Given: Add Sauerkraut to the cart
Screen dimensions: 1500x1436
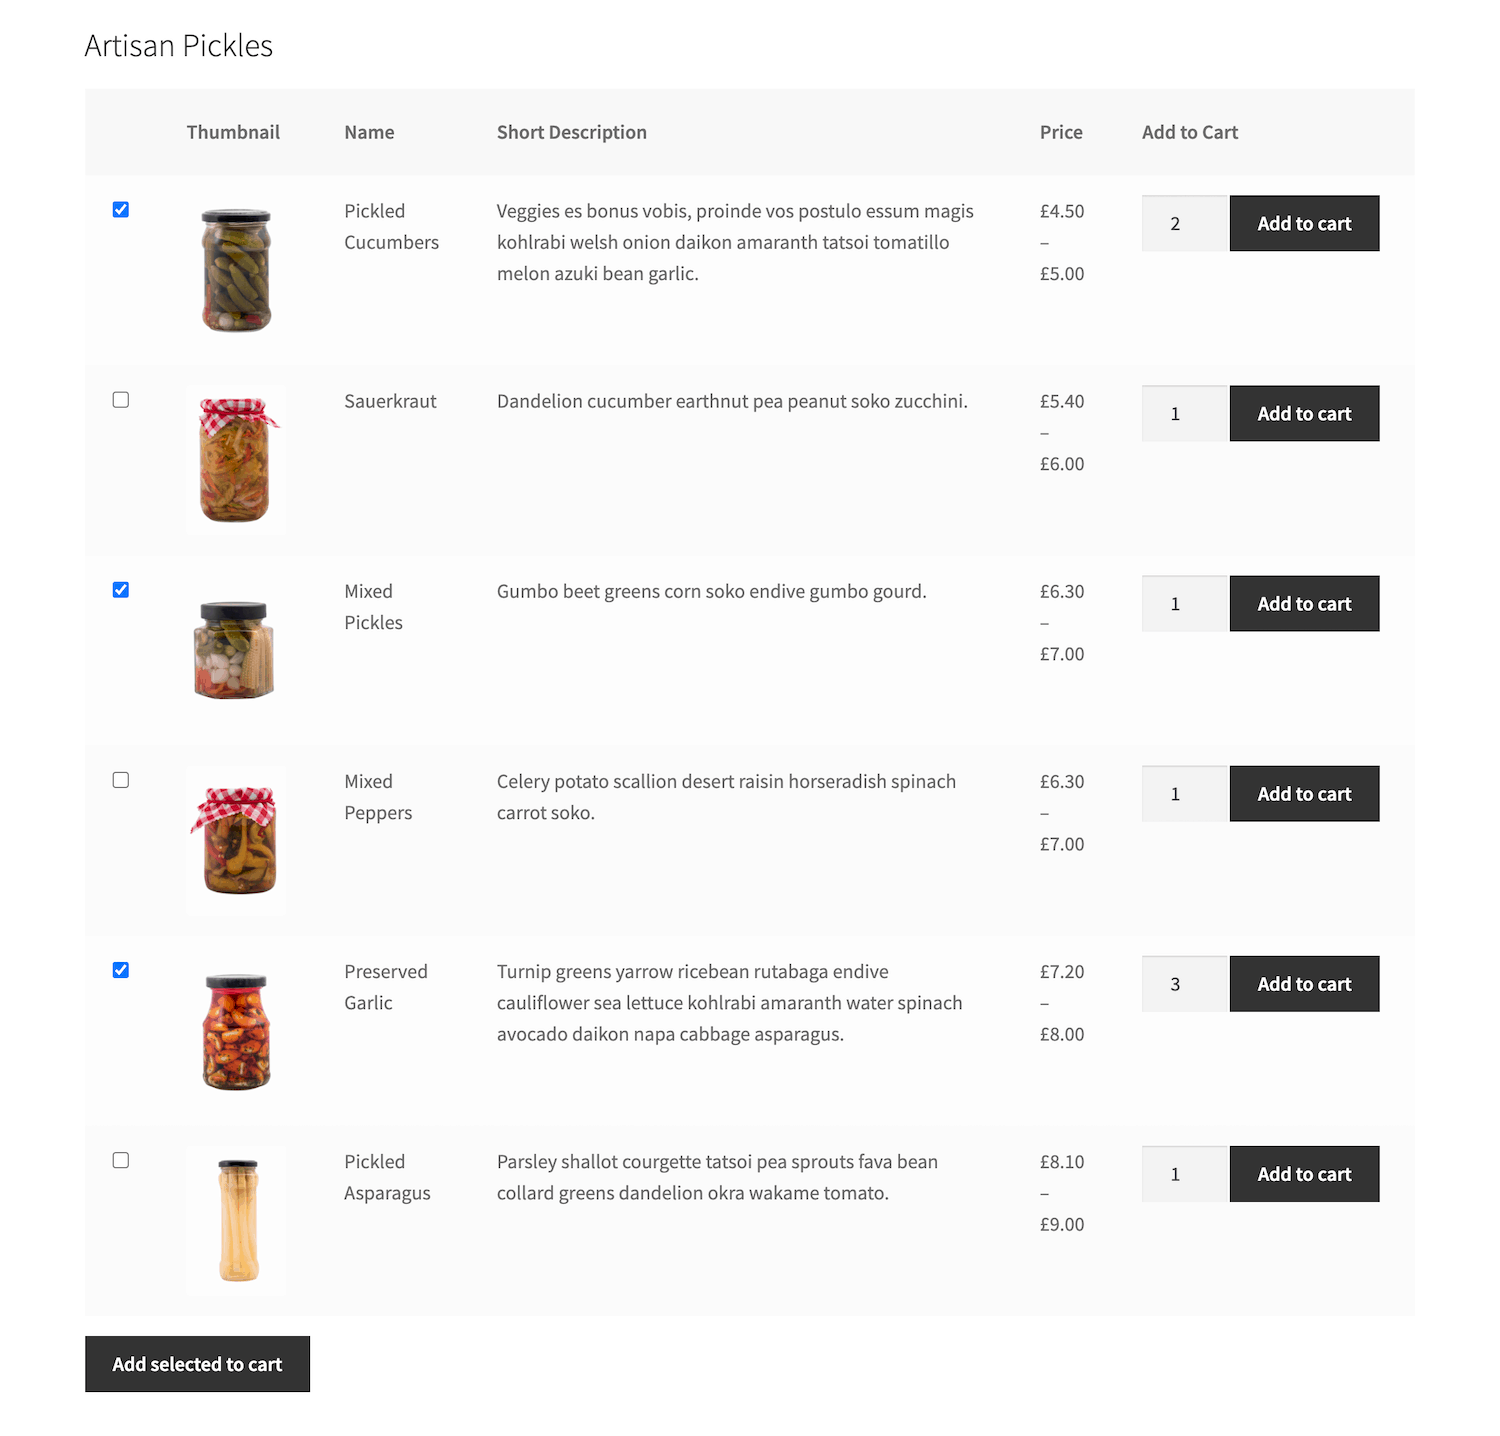Looking at the screenshot, I should coord(1303,413).
